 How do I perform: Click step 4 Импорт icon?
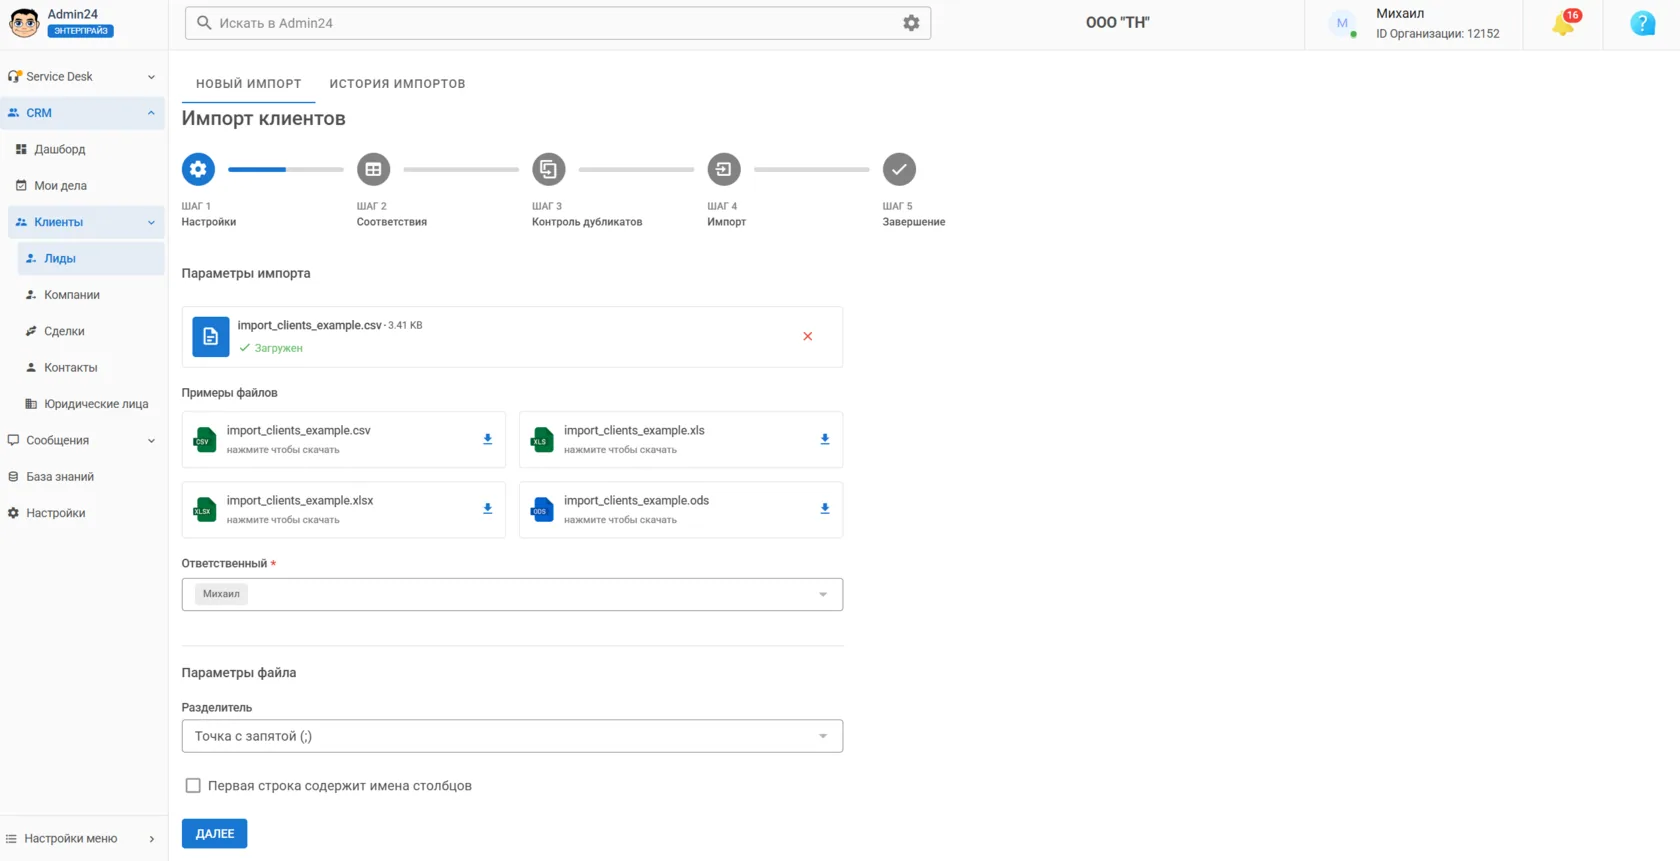tap(724, 169)
